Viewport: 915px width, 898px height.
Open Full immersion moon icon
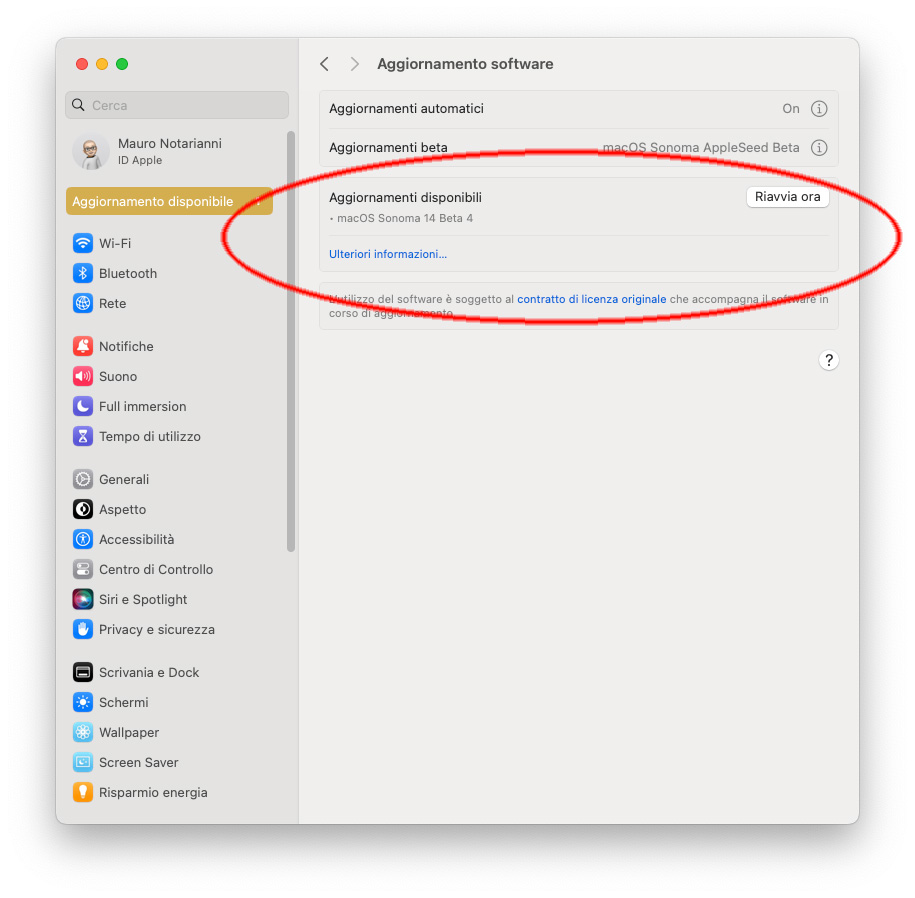[x=83, y=406]
